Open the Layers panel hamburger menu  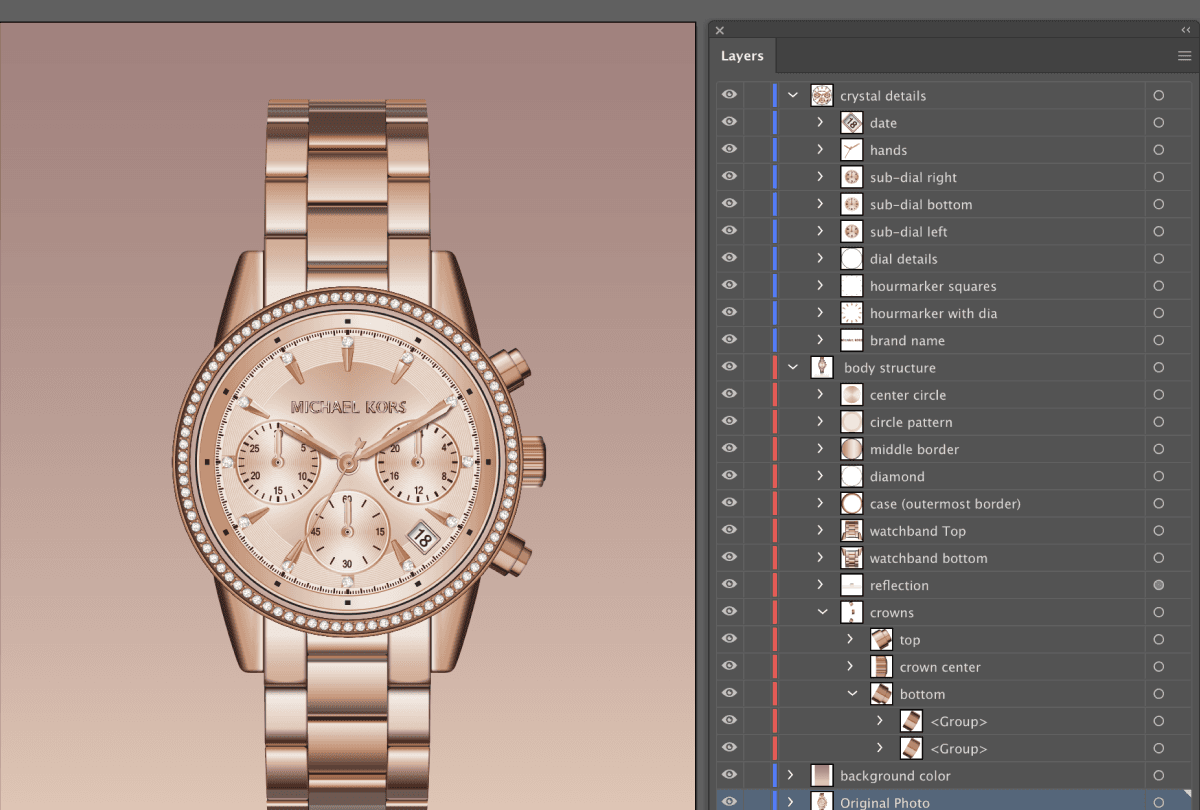coord(1184,56)
